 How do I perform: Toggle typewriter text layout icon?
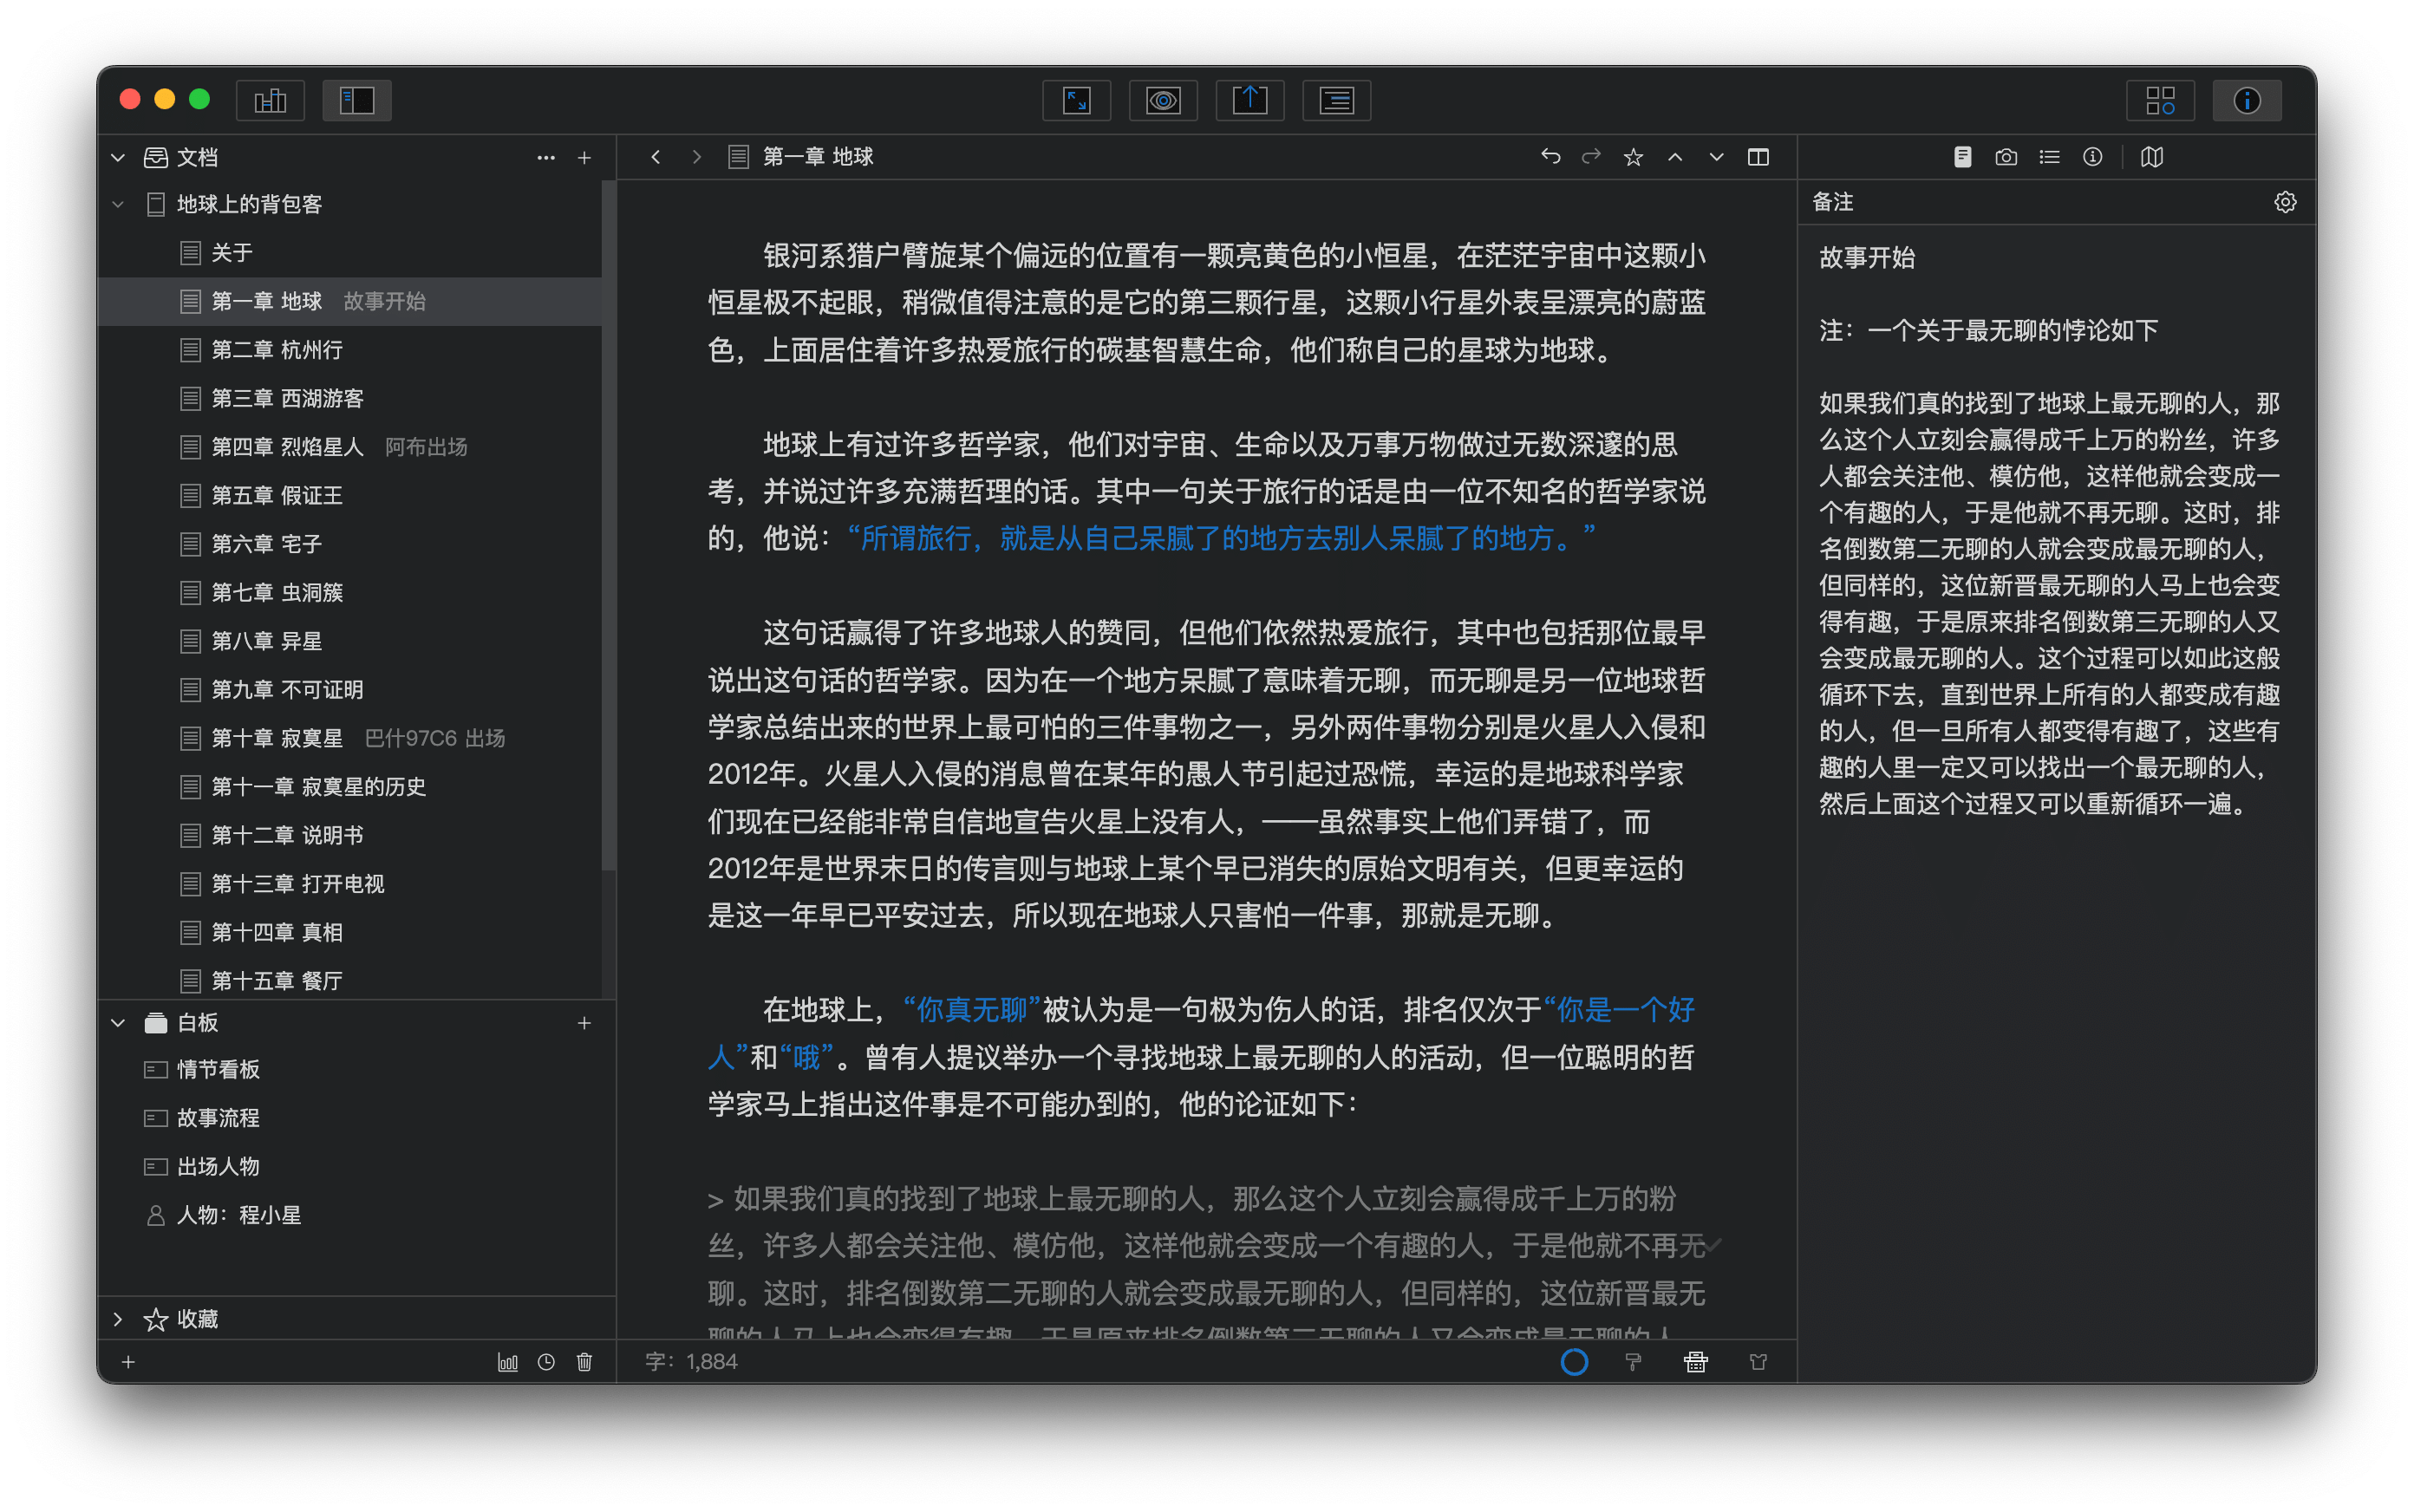pos(1336,100)
